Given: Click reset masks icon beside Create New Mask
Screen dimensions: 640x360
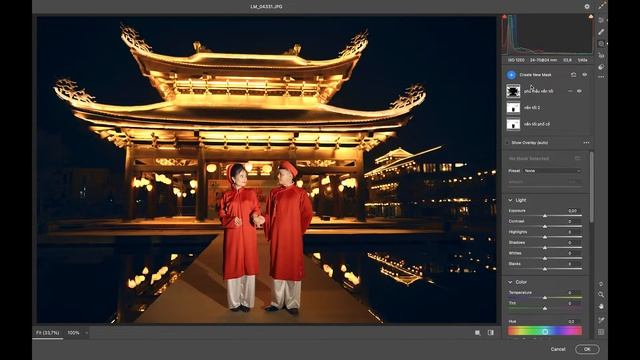Looking at the screenshot, I should pos(573,75).
